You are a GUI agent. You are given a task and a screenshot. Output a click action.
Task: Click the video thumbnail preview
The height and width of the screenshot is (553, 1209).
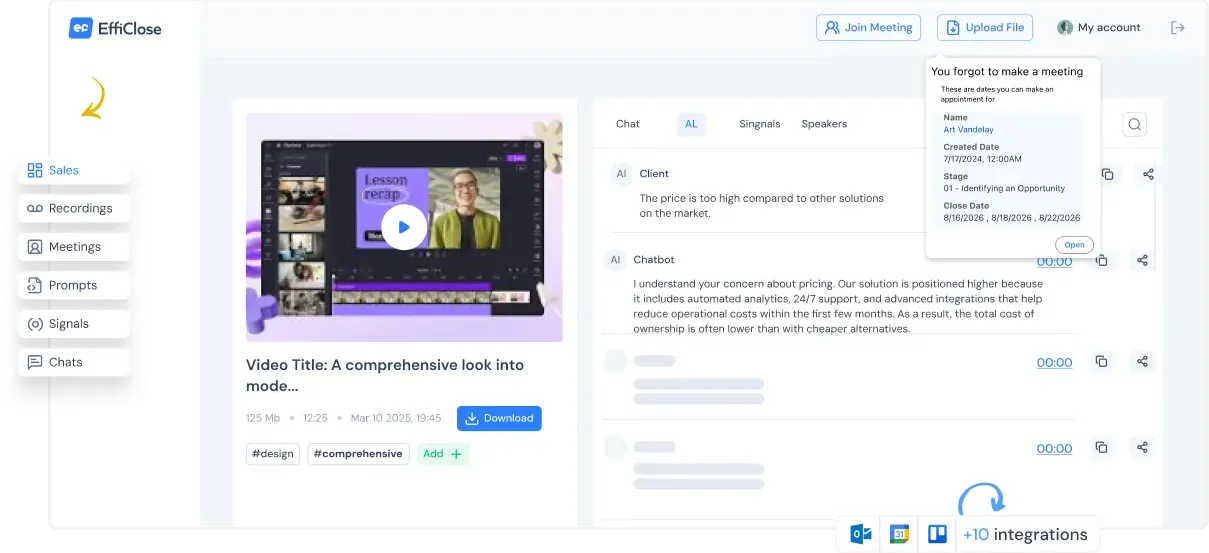(x=404, y=227)
